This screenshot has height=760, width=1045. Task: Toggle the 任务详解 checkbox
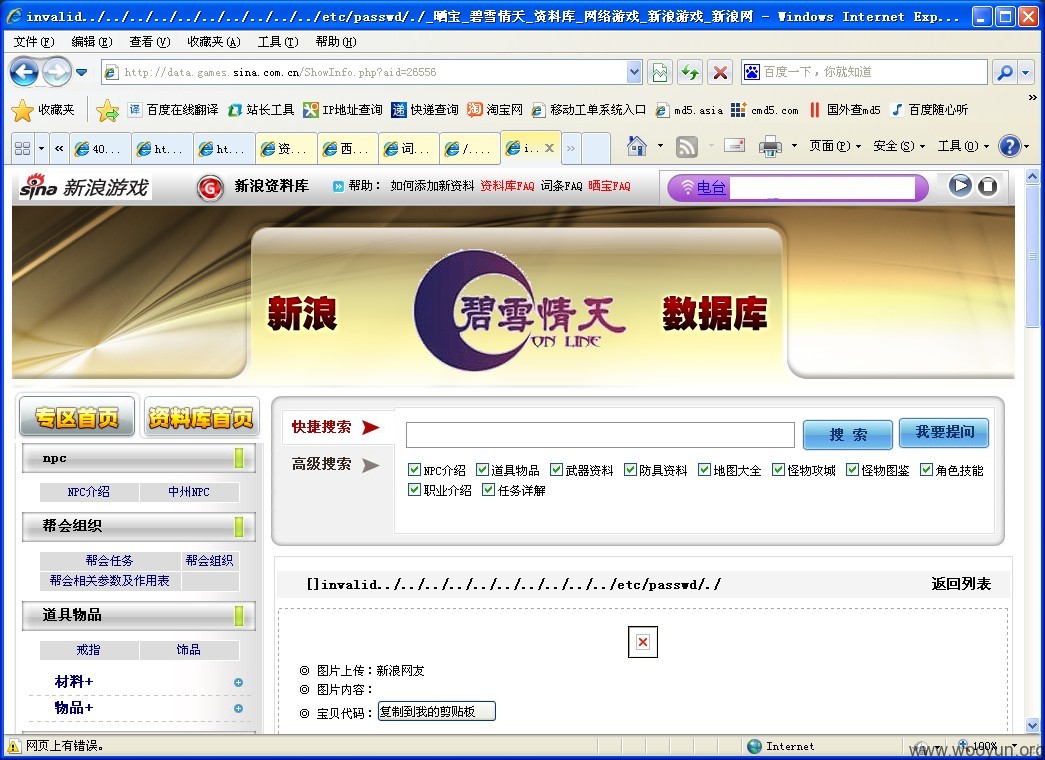click(x=489, y=490)
